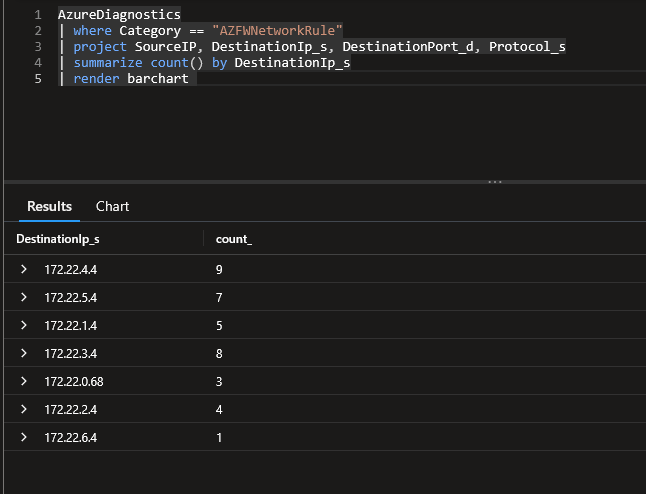Select the Results tab
The width and height of the screenshot is (646, 494).
click(x=49, y=206)
